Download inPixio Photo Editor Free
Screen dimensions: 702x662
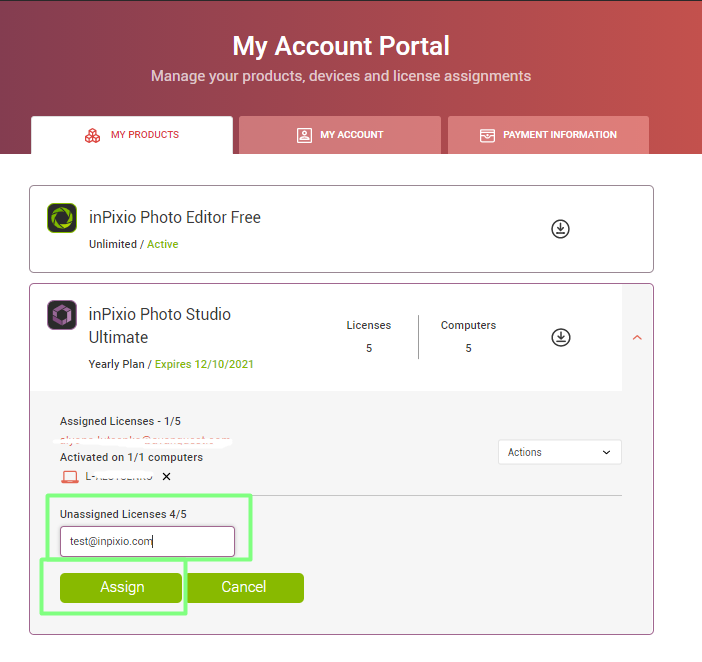[x=560, y=229]
